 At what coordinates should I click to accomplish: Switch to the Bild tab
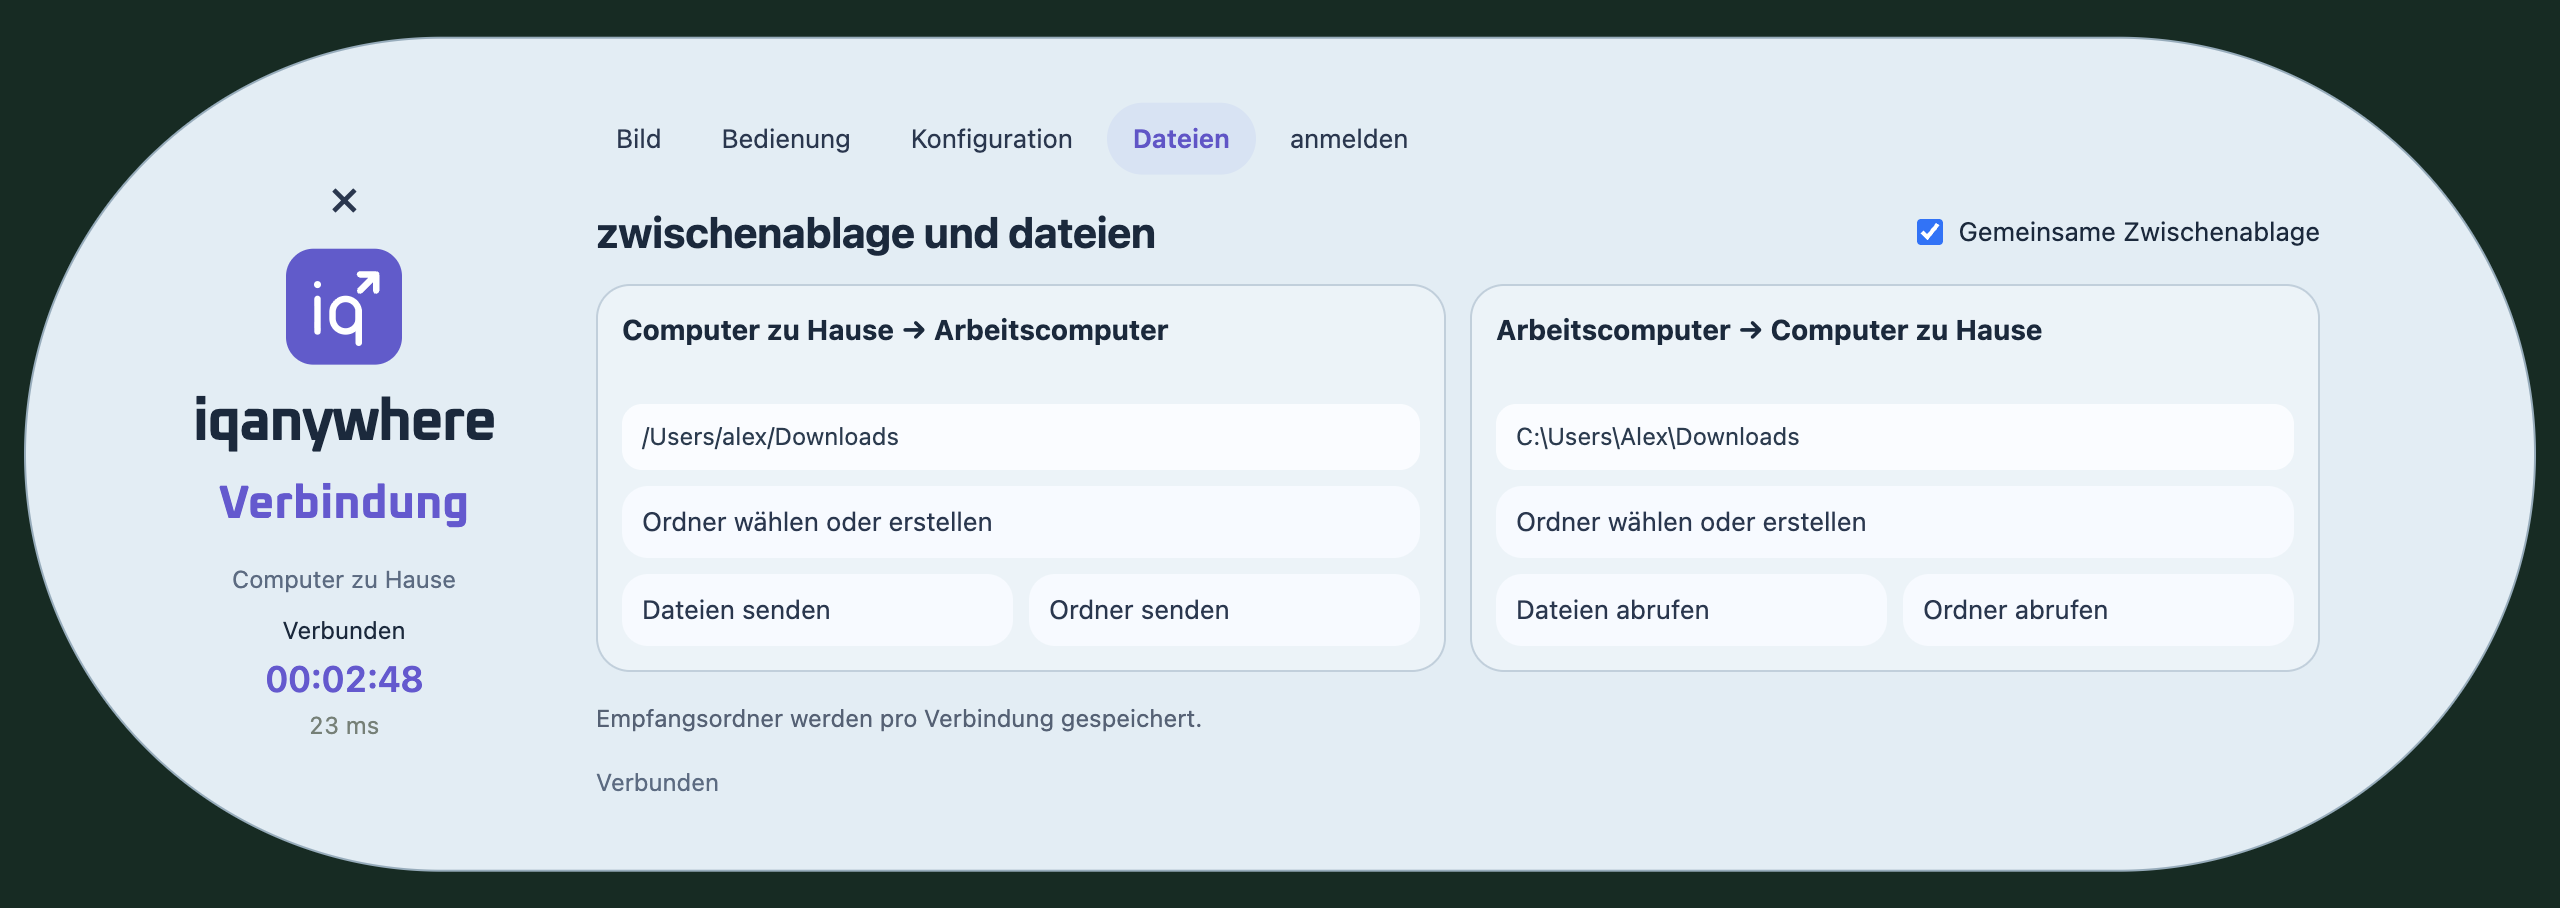pyautogui.click(x=638, y=139)
